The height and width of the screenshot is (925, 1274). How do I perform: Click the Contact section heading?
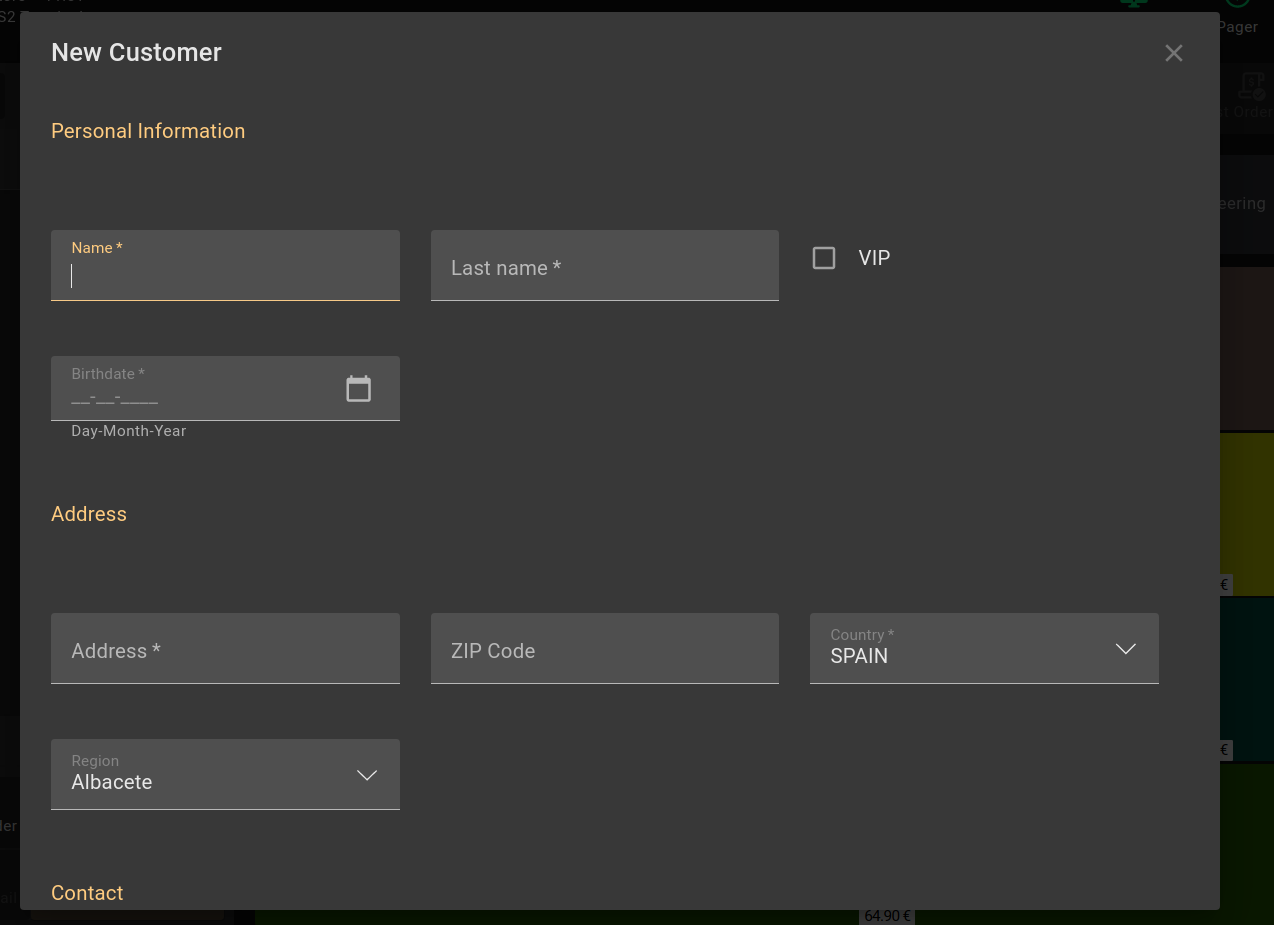click(x=87, y=893)
